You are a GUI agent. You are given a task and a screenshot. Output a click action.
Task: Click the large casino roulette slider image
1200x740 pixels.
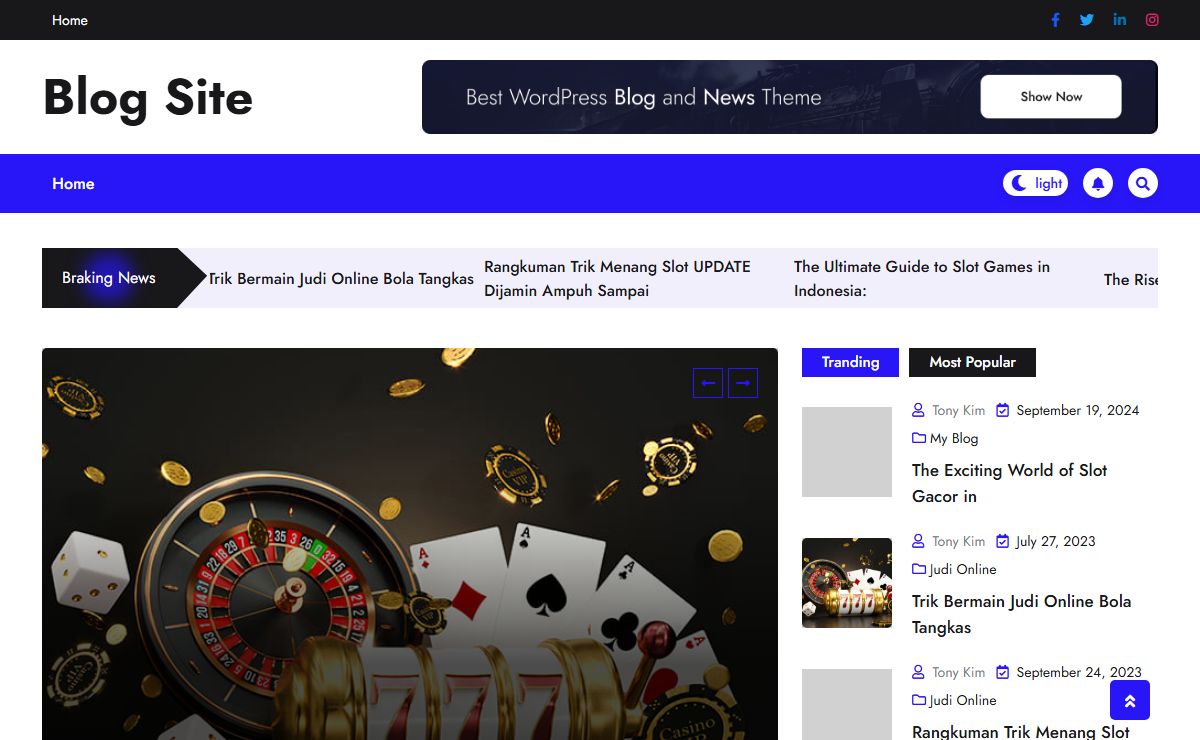pos(410,544)
